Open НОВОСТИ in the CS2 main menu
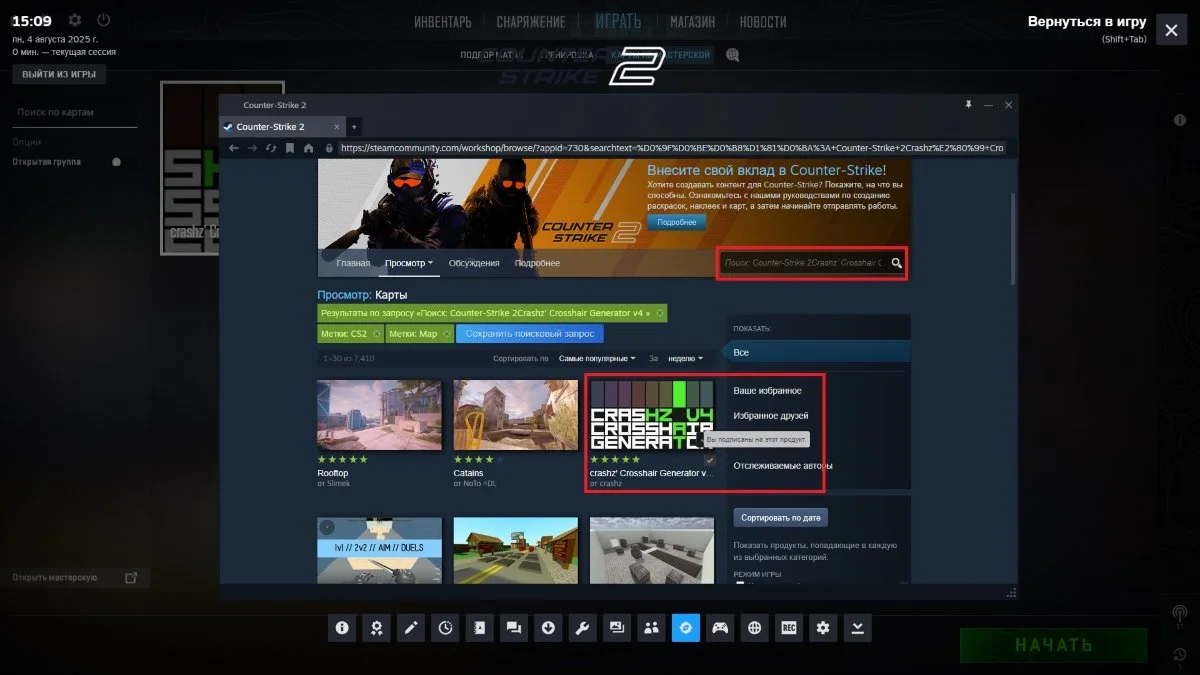Viewport: 1200px width, 675px height. 763,22
